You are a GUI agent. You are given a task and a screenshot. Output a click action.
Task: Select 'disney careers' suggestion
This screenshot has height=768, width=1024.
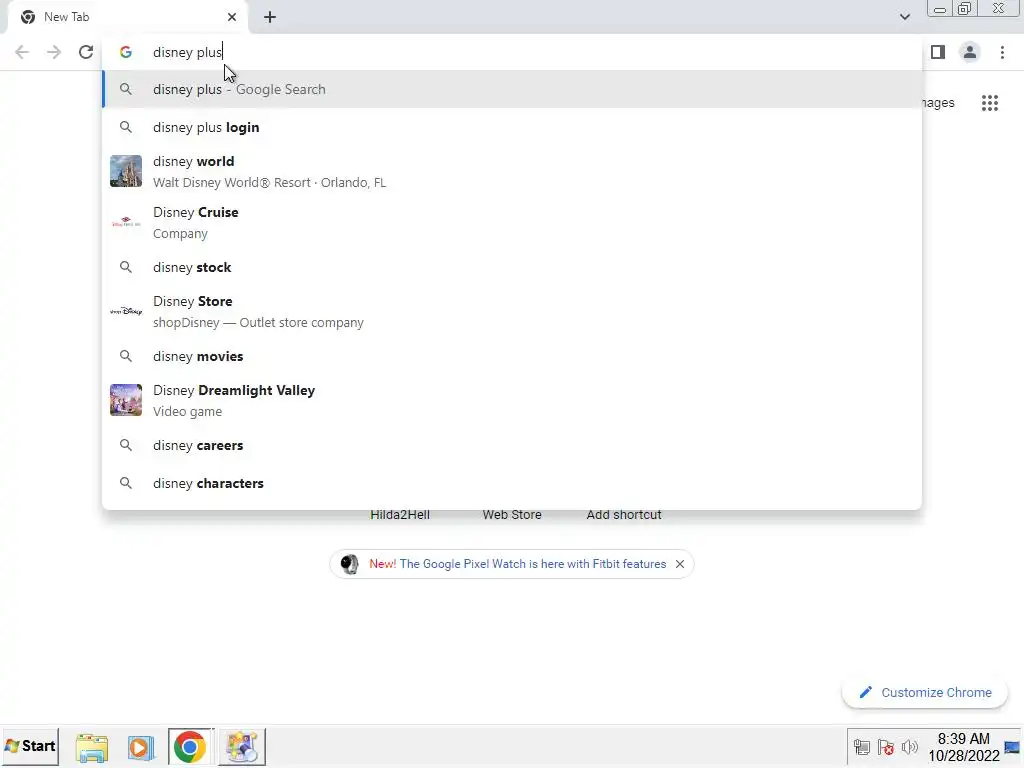pos(512,445)
